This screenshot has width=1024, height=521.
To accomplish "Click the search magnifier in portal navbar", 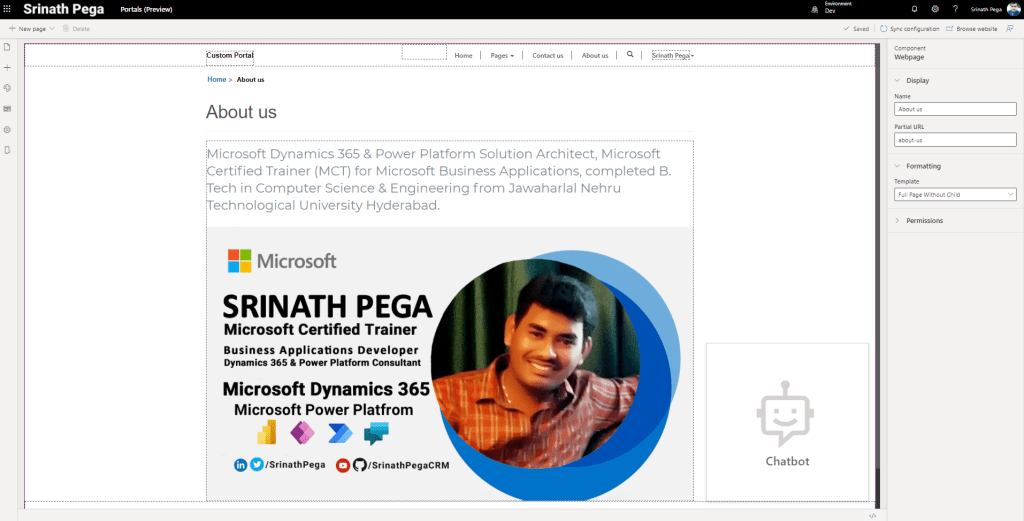I will pos(630,55).
